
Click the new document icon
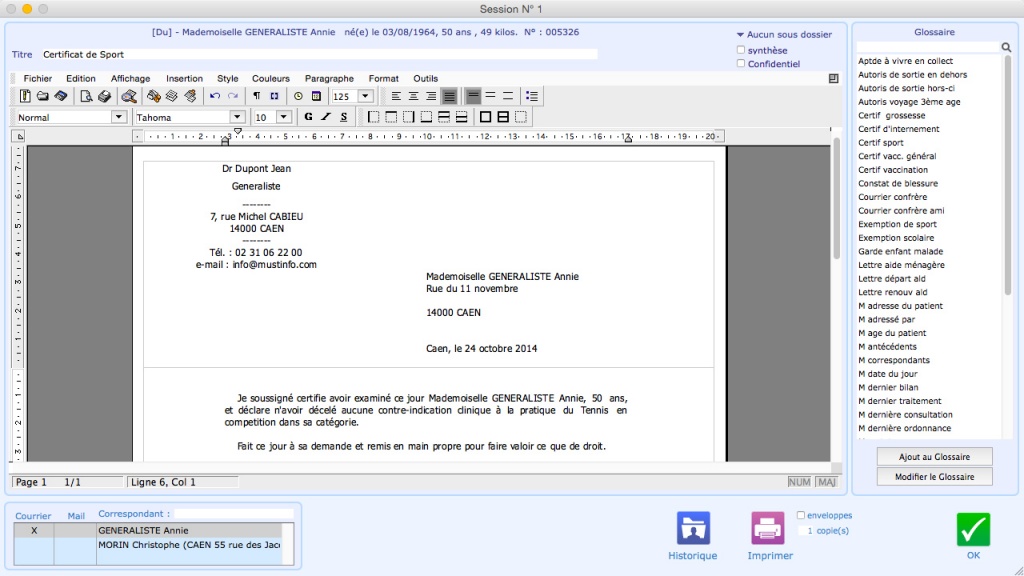(x=25, y=96)
